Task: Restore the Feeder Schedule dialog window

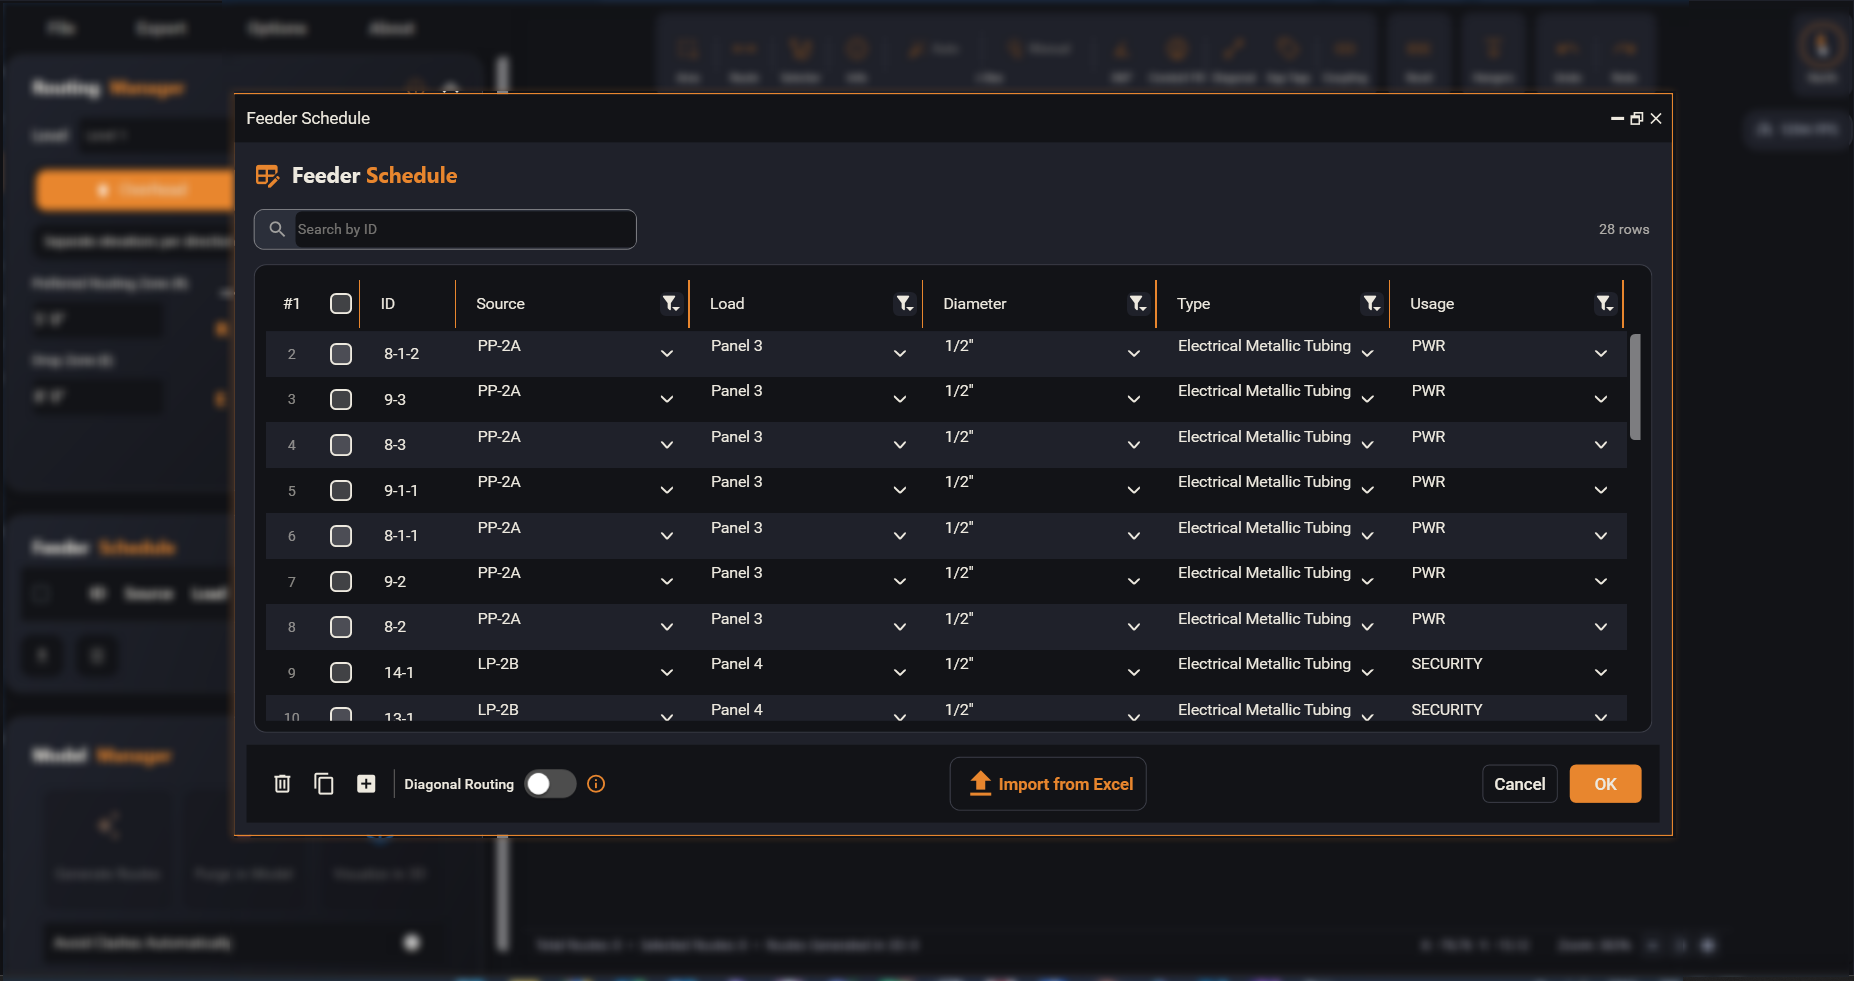Action: 1636,118
